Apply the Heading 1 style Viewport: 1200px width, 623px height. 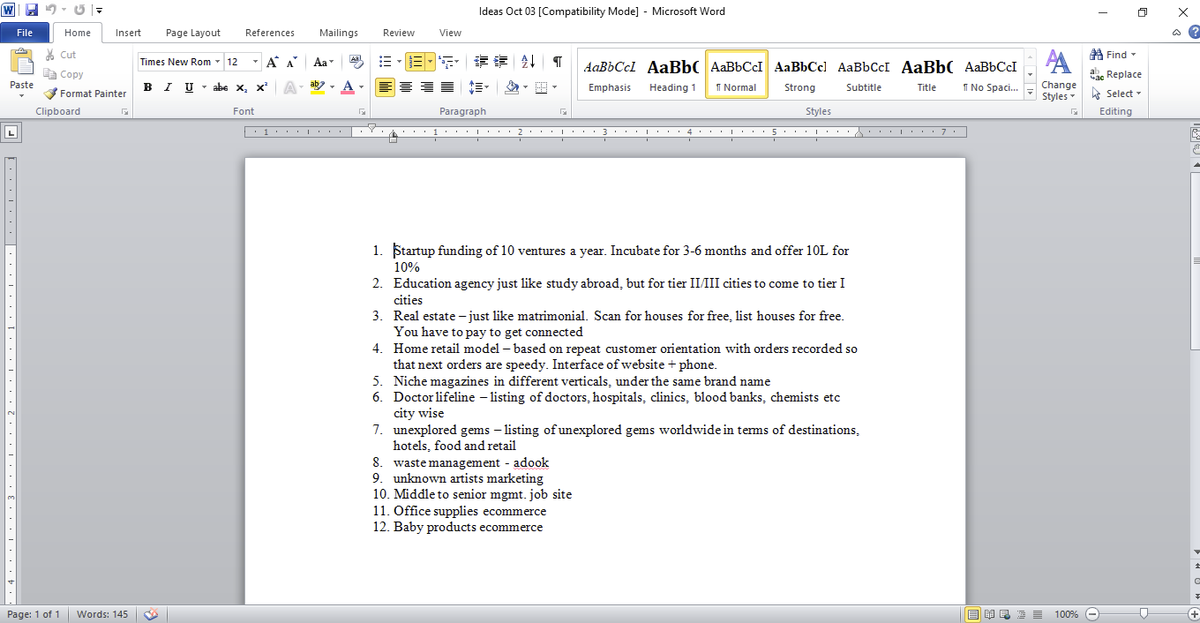(673, 76)
